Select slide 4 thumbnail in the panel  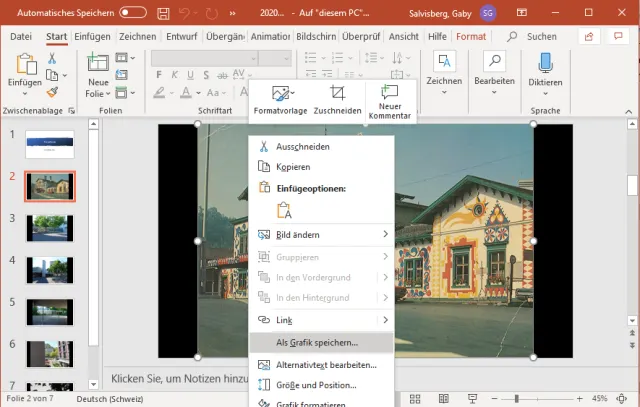[50, 271]
